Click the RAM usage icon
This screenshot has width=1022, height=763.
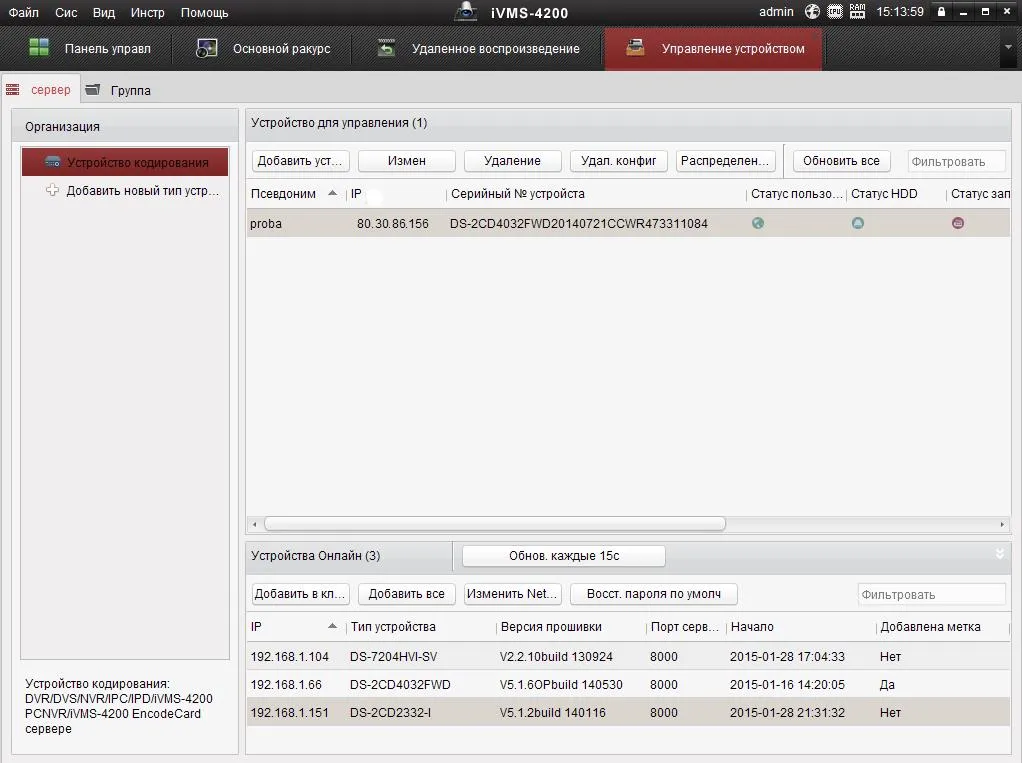857,12
